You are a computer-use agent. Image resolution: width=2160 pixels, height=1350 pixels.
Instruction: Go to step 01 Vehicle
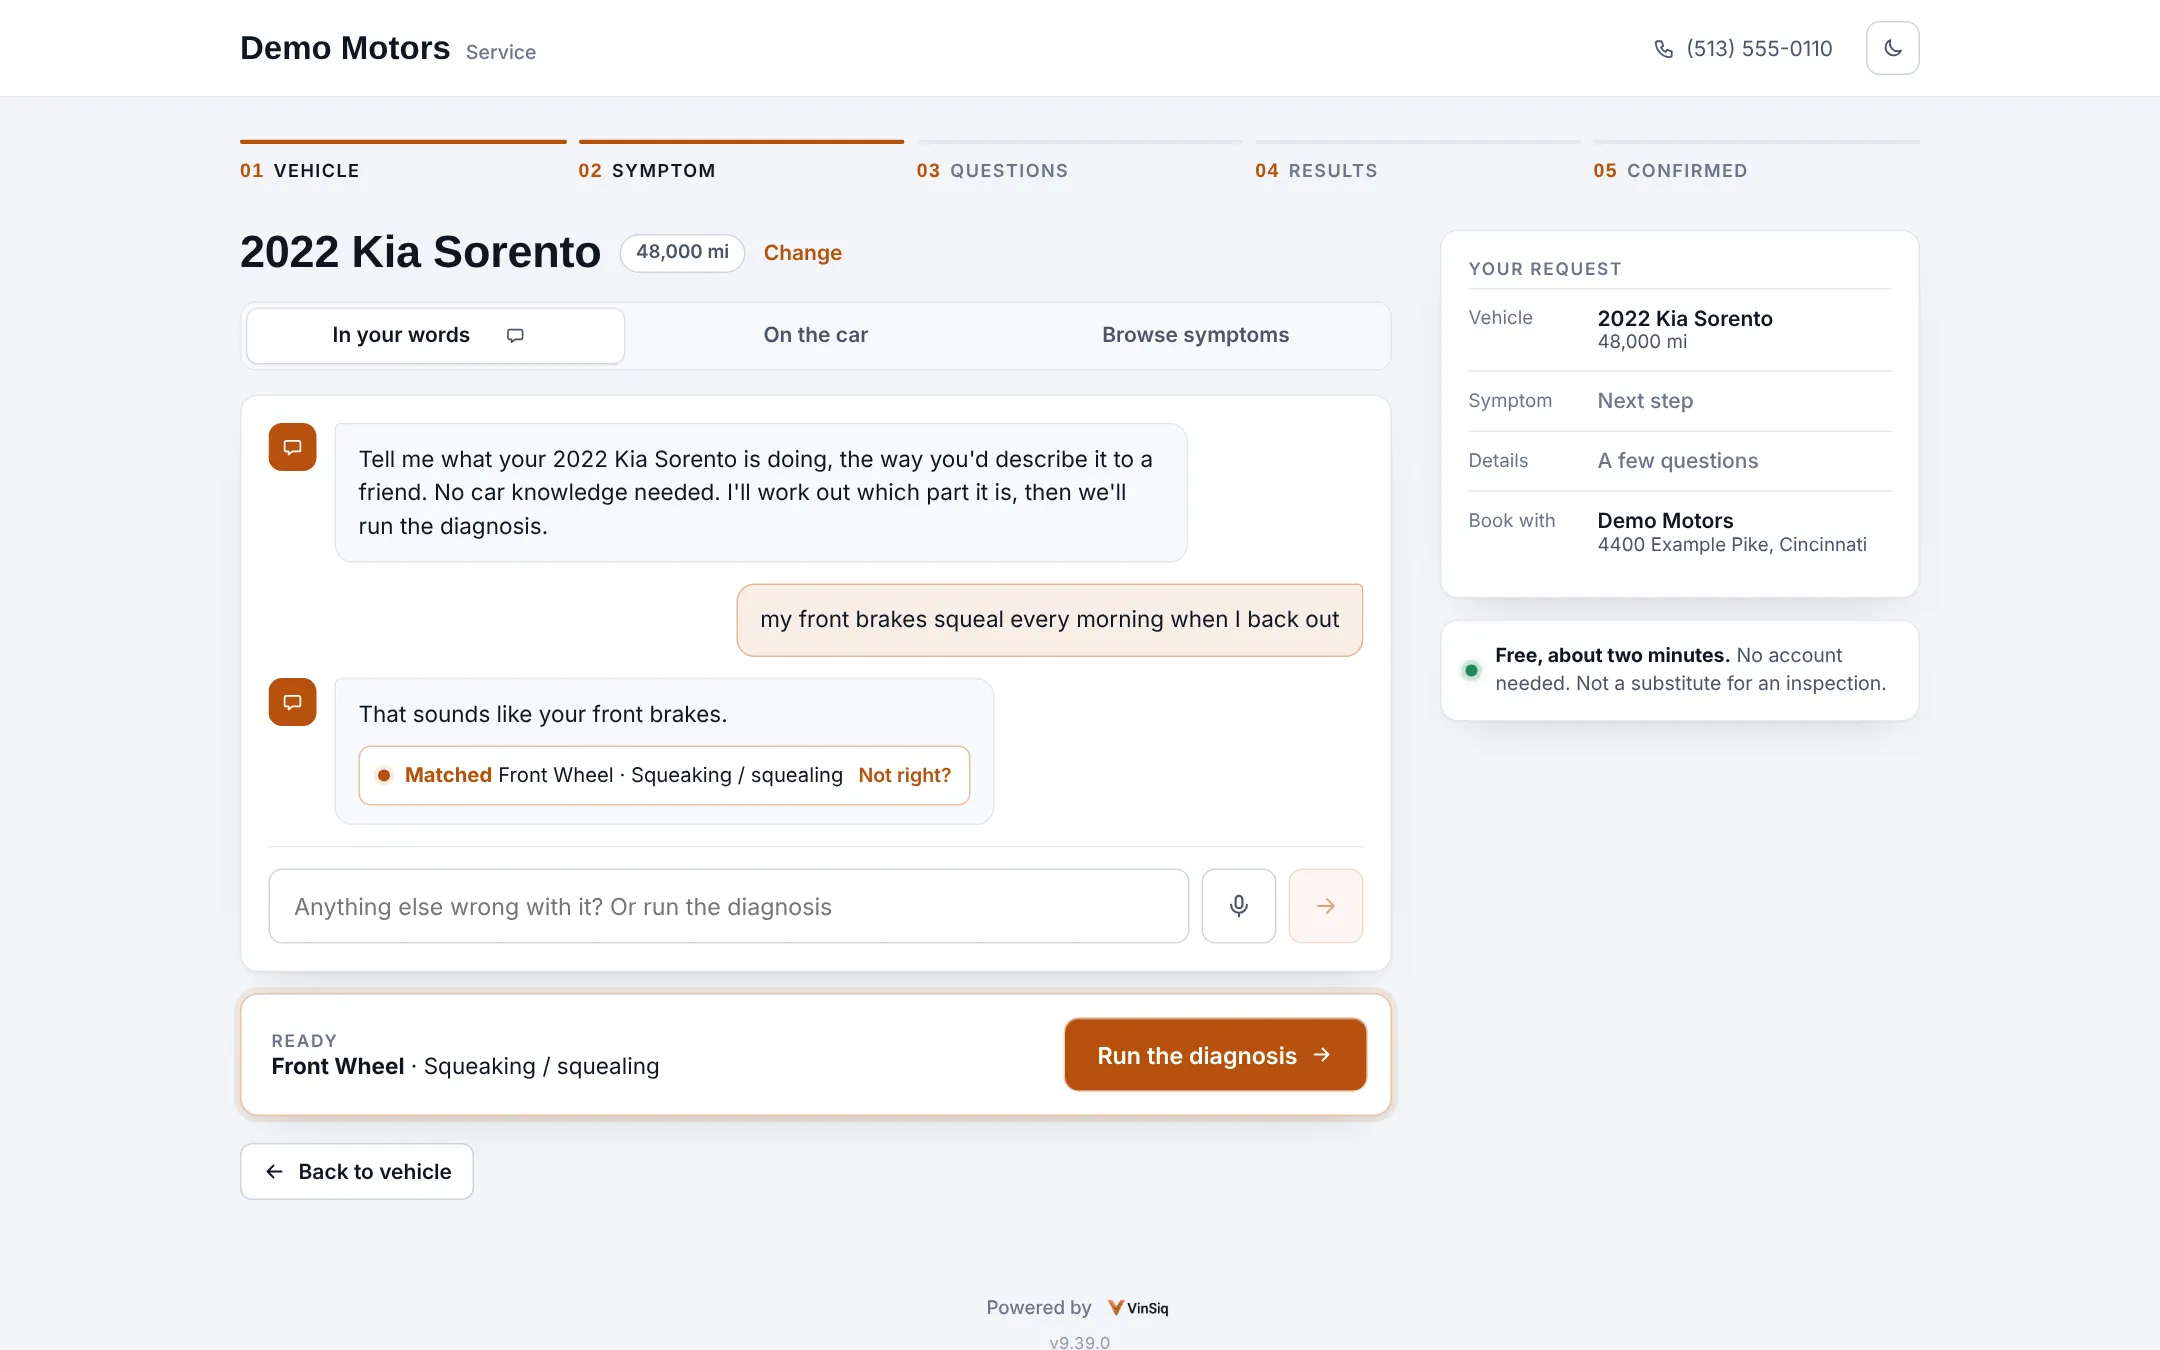402,162
